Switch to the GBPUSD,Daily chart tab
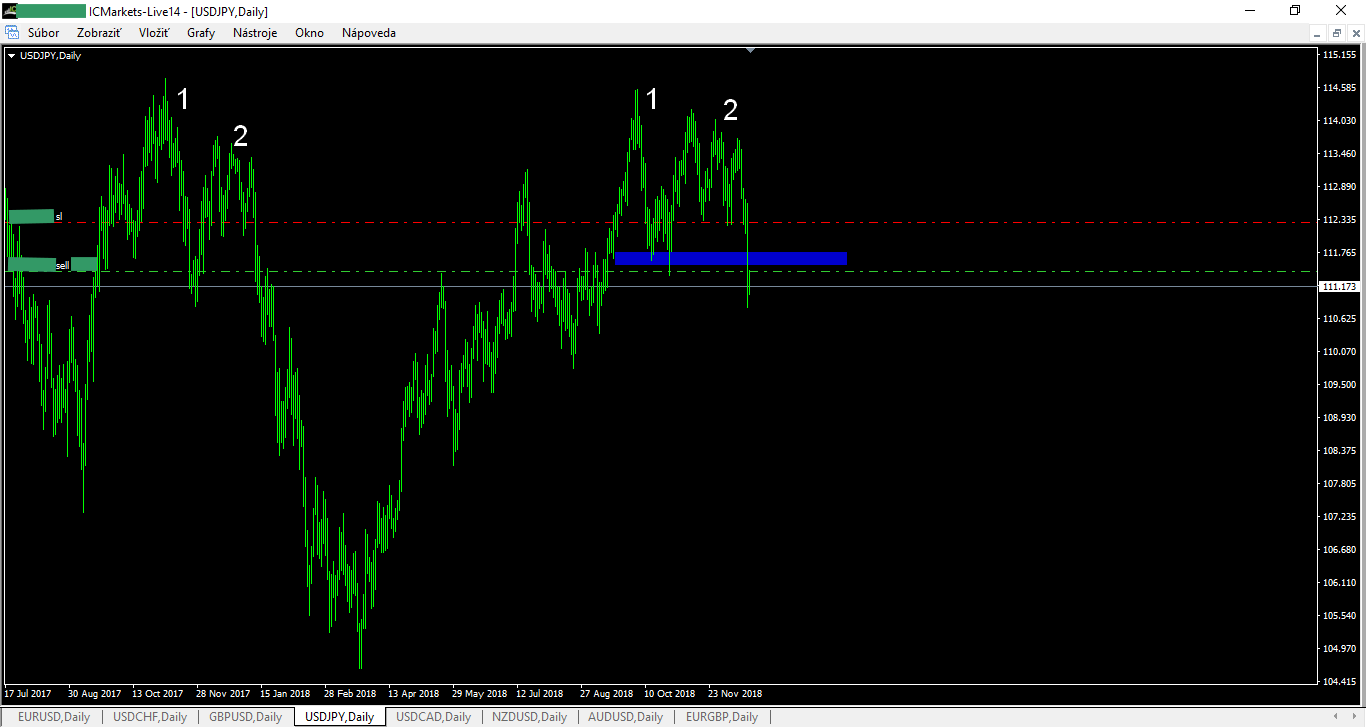The height and width of the screenshot is (728, 1366). [245, 717]
